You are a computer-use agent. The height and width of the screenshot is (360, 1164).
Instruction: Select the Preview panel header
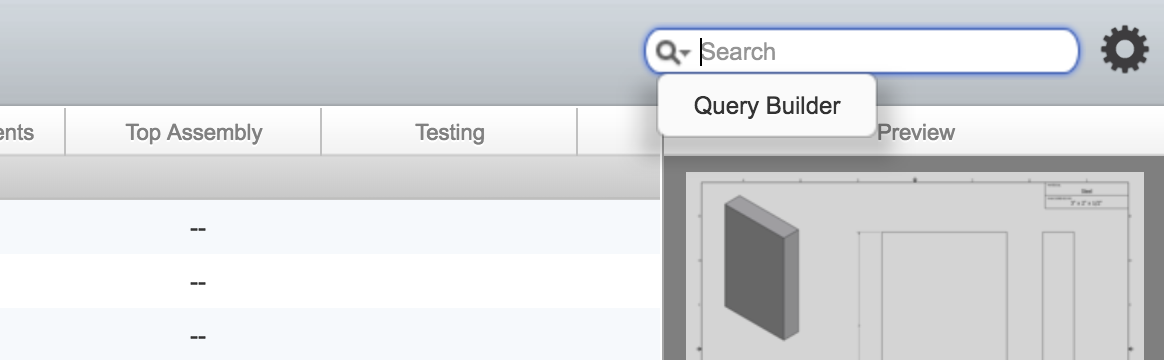pyautogui.click(x=915, y=132)
